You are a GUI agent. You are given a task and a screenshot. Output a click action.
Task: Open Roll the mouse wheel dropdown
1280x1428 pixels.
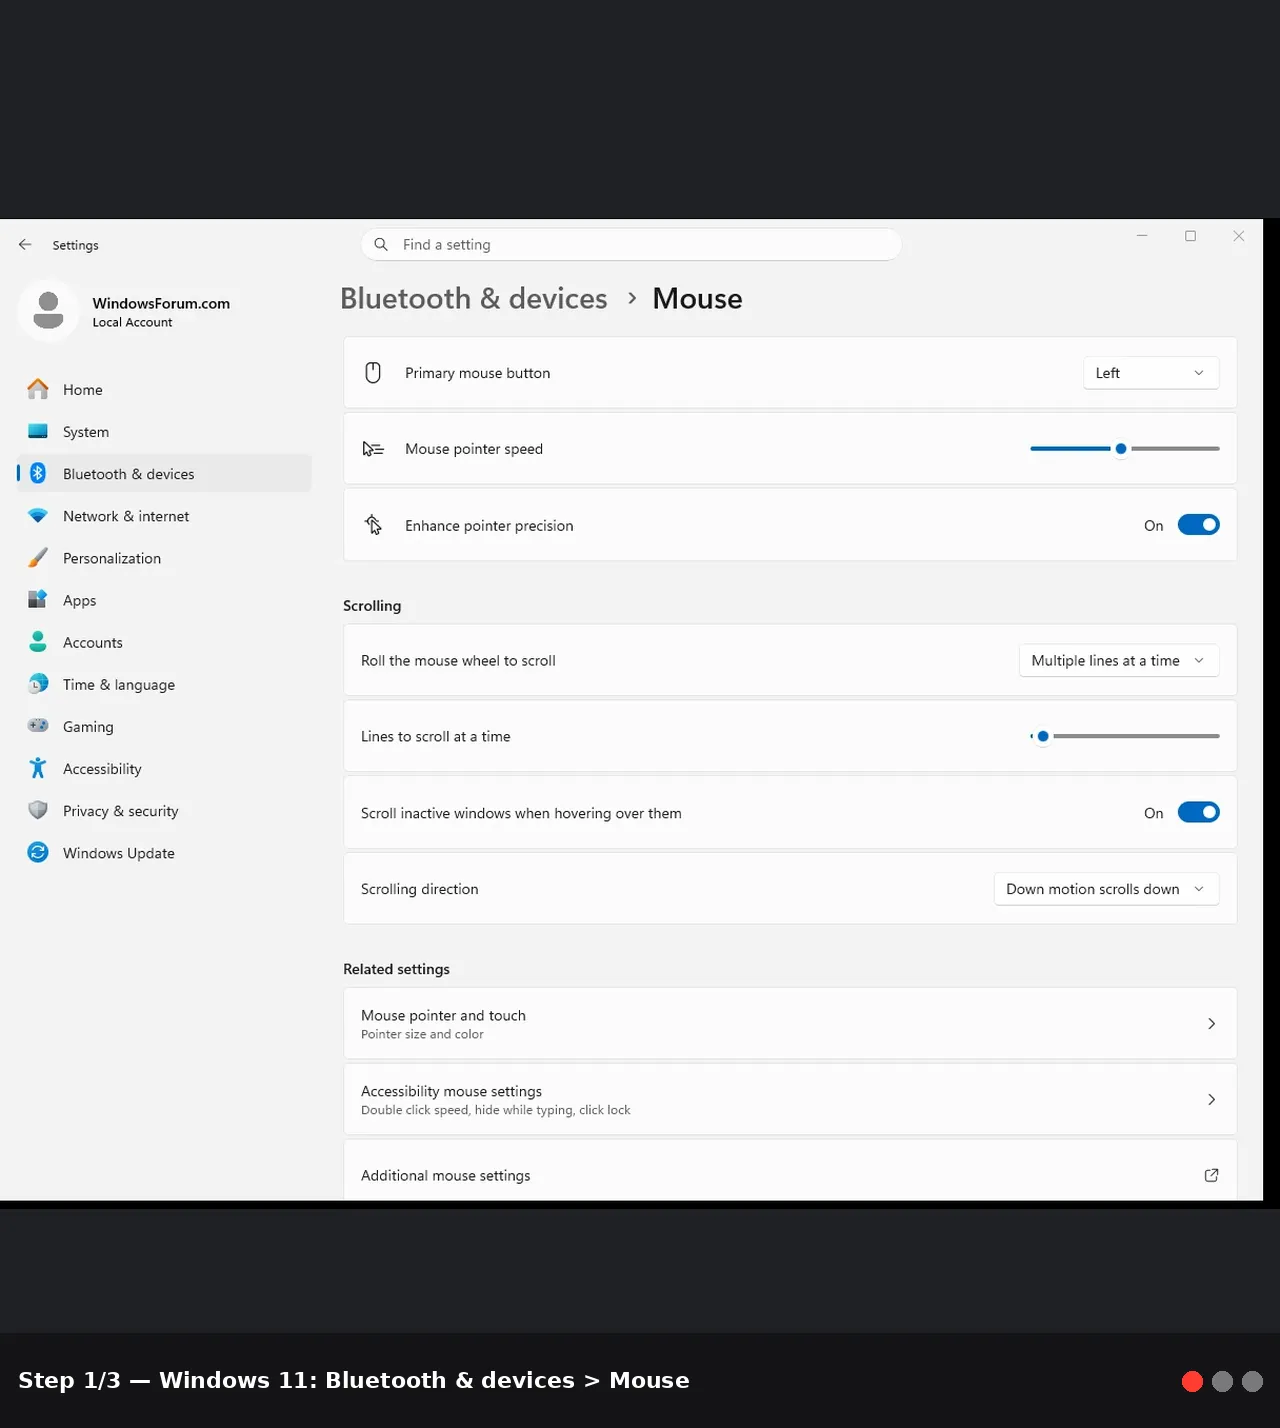coord(1119,661)
